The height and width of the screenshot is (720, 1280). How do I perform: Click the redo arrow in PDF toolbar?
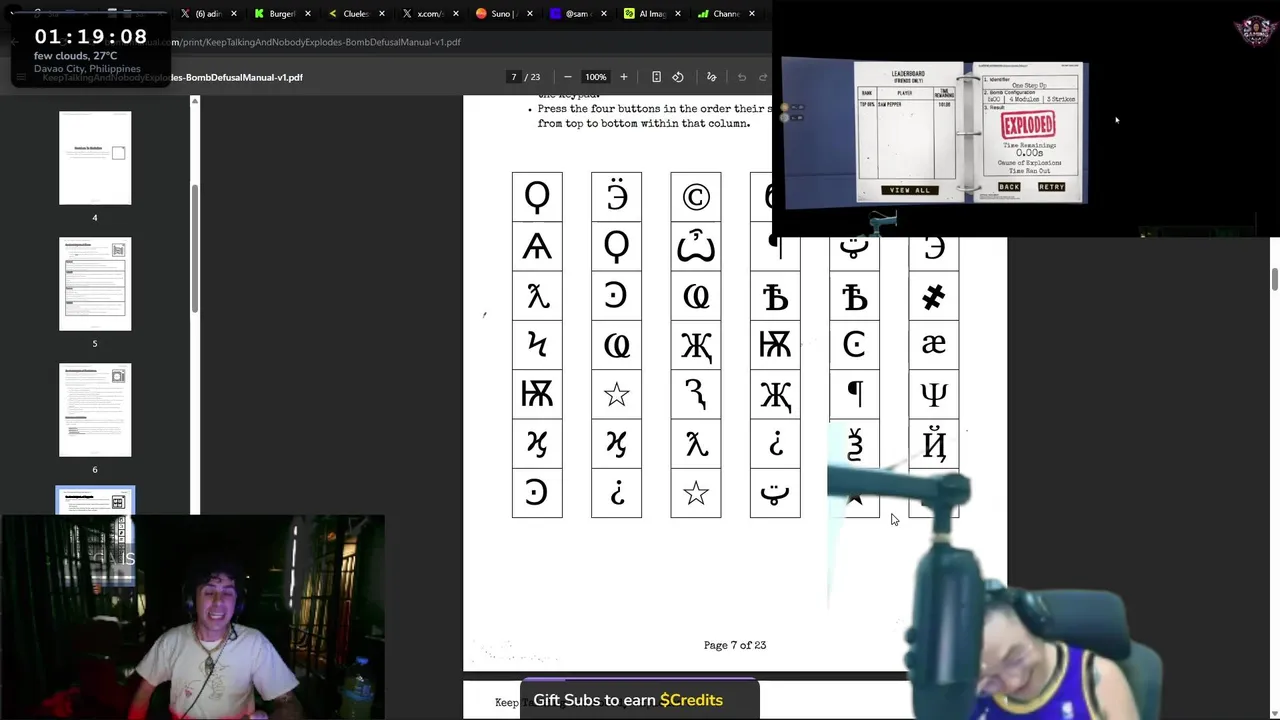(763, 77)
